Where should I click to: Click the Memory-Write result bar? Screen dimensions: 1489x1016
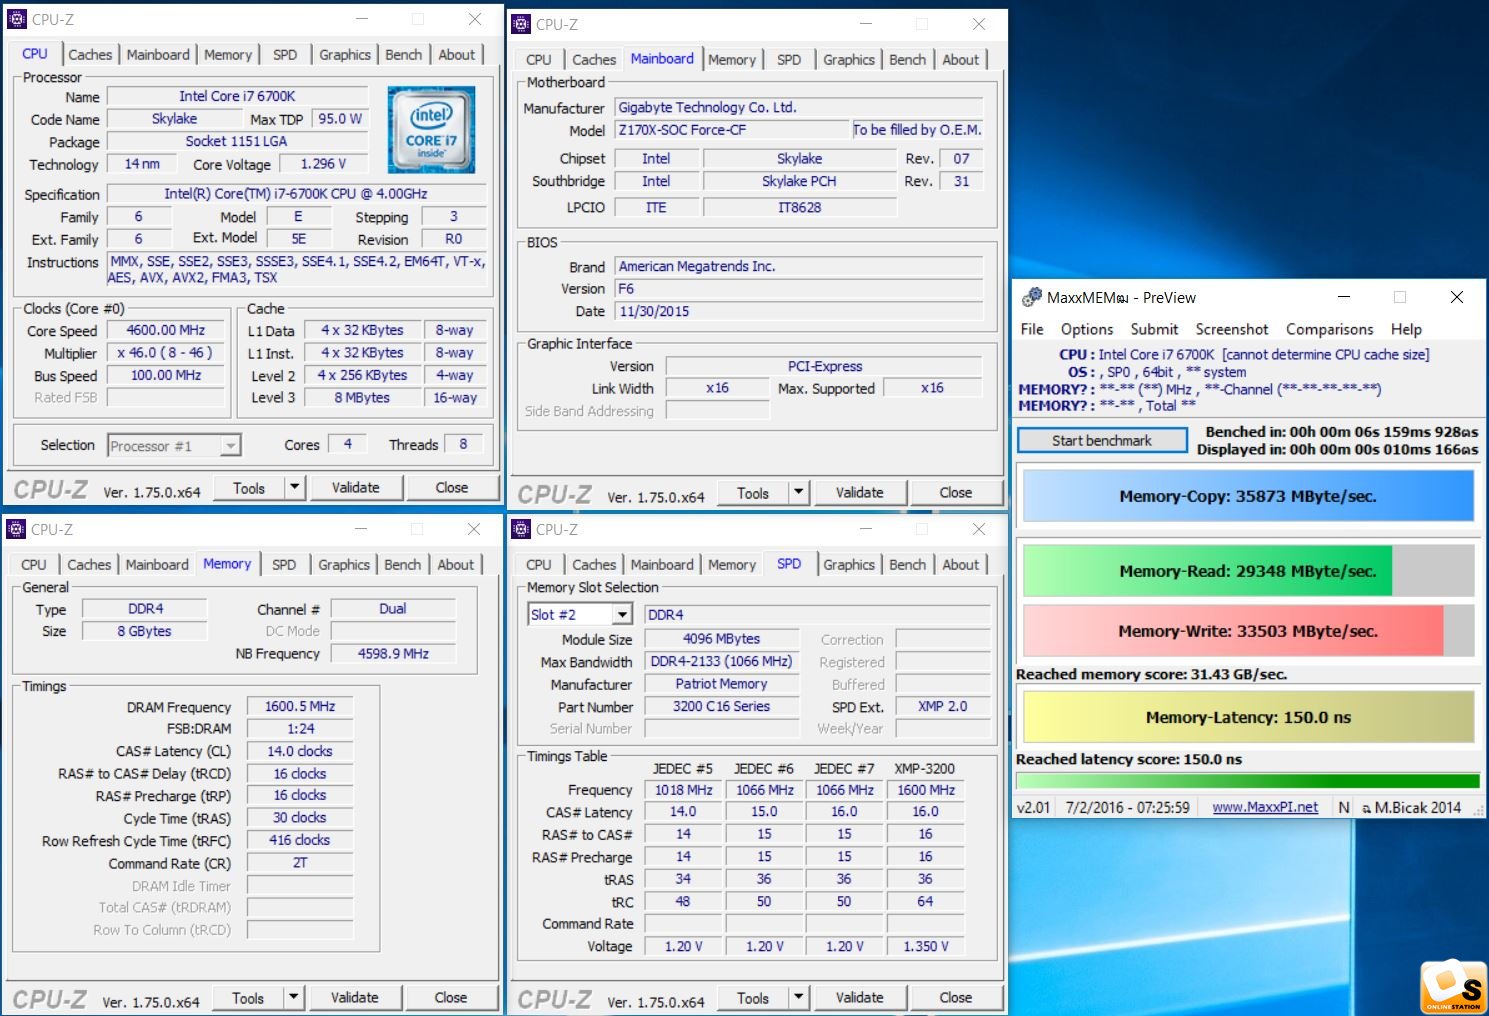click(1248, 631)
